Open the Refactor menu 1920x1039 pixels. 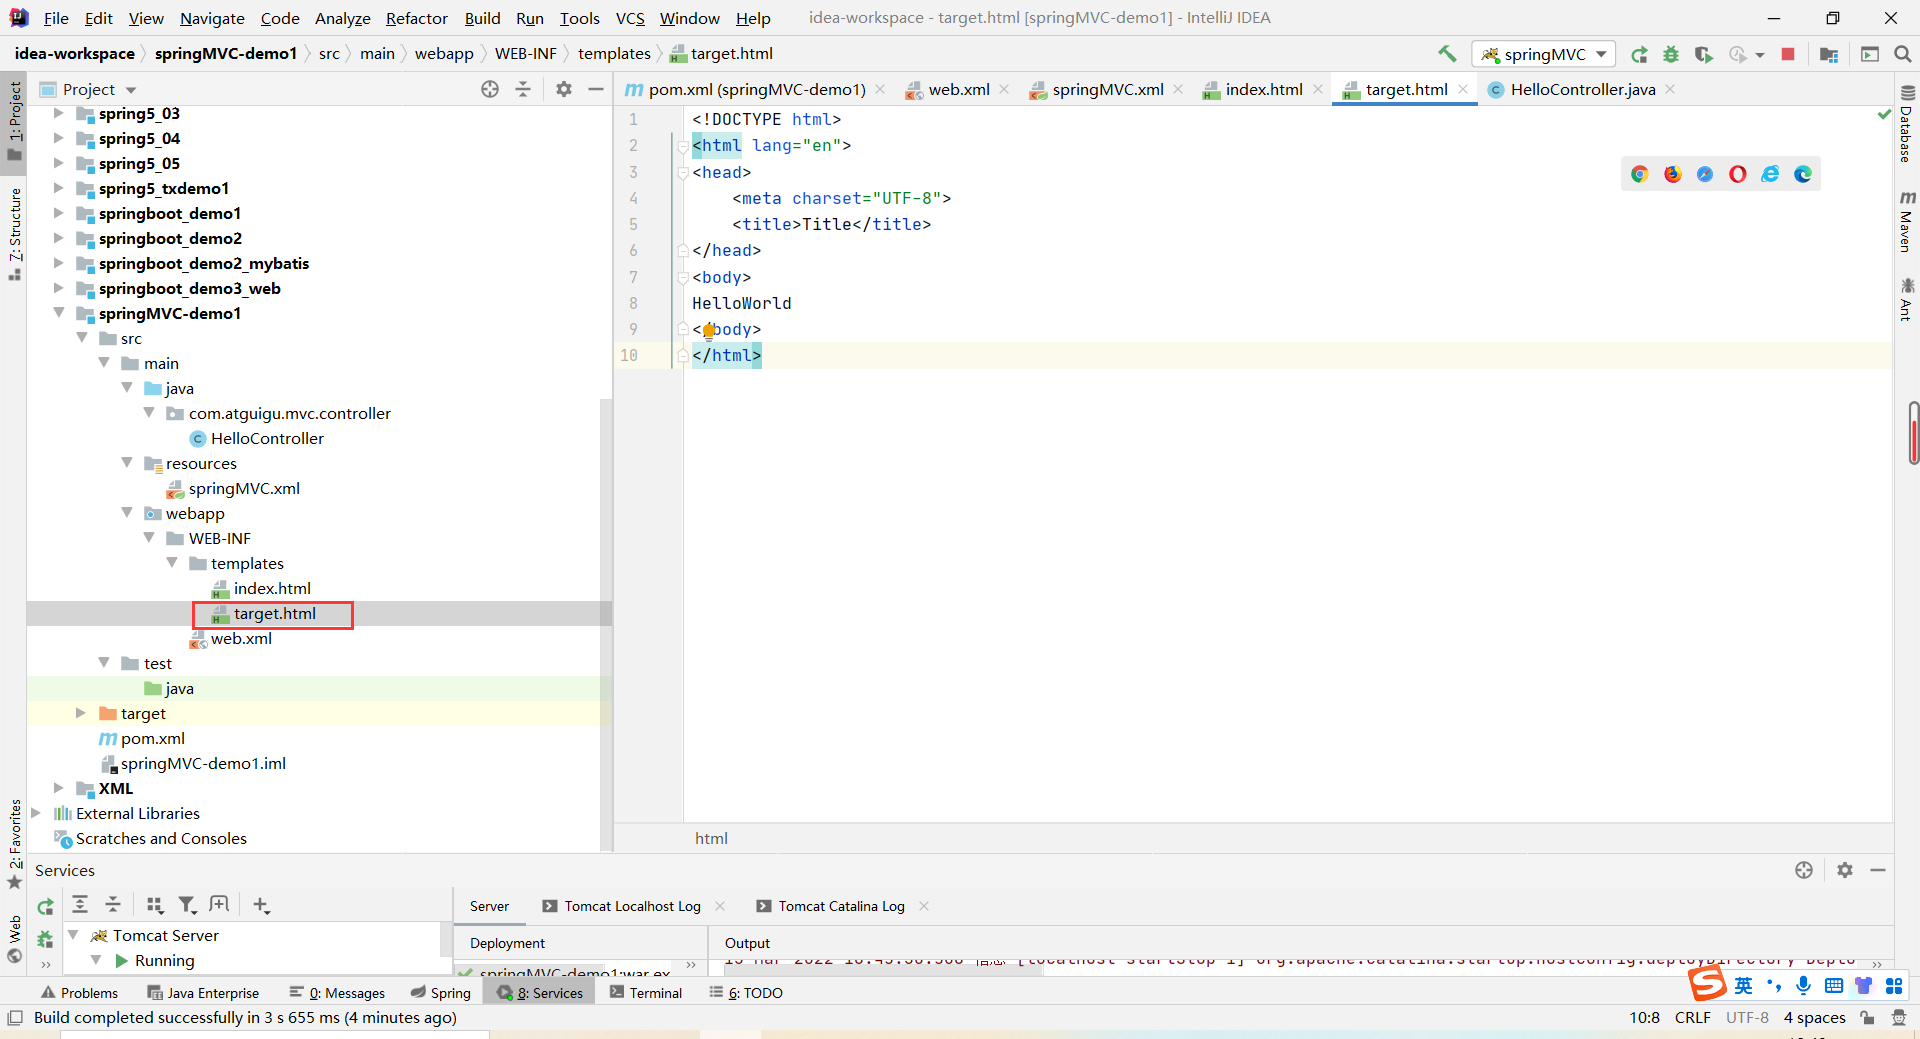416,18
